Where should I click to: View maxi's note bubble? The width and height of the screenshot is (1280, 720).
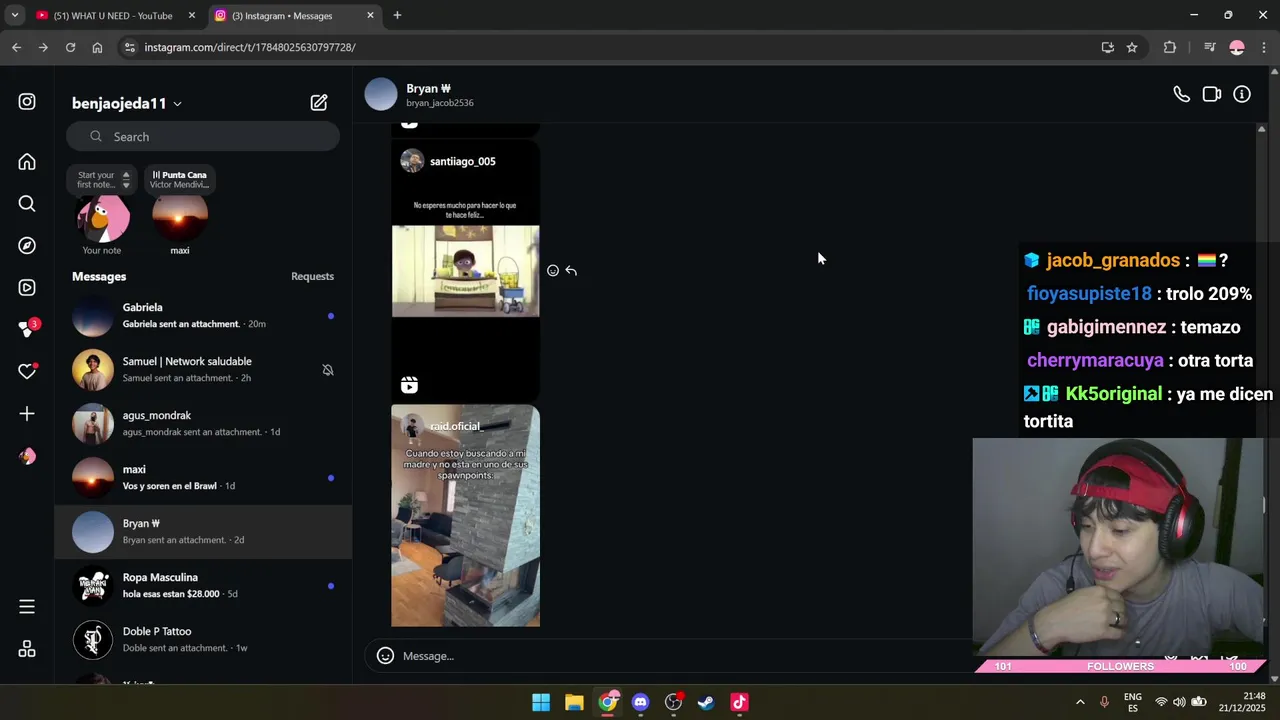[x=180, y=180]
